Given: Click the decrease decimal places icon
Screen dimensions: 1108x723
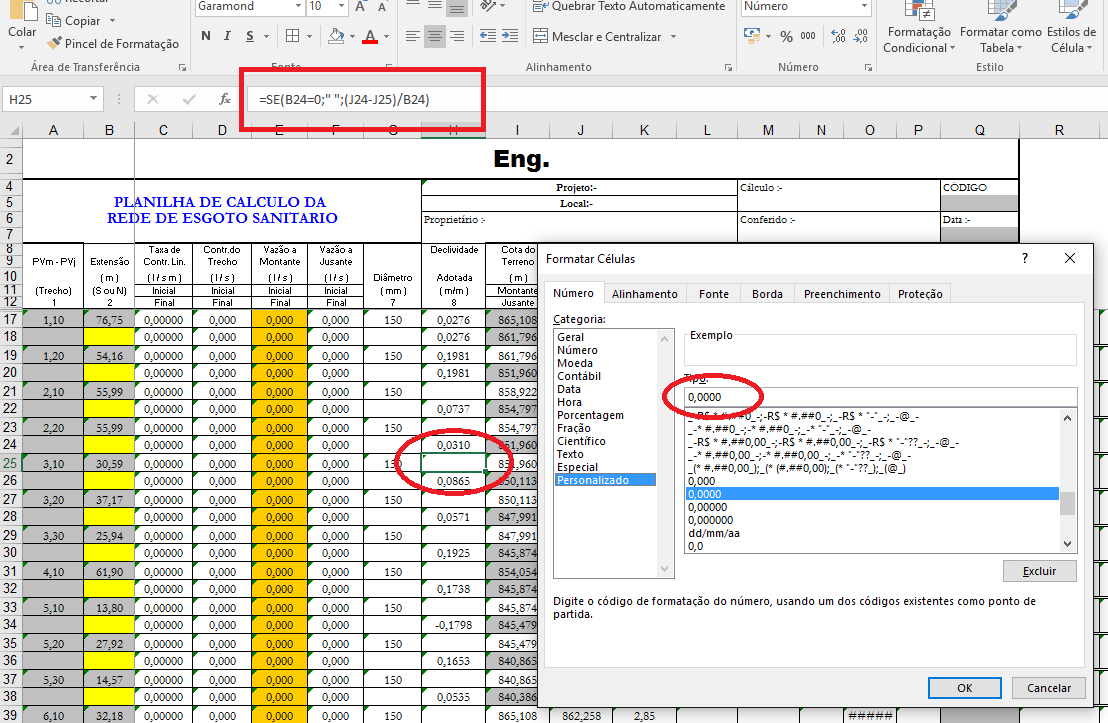Looking at the screenshot, I should point(861,36).
